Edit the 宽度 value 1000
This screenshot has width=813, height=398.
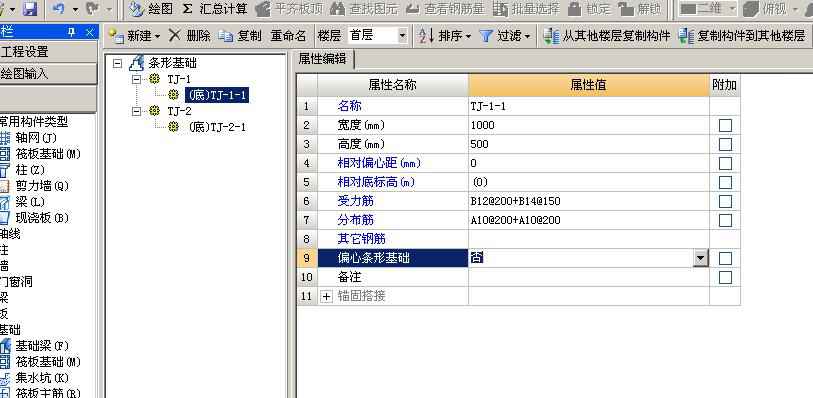588,125
